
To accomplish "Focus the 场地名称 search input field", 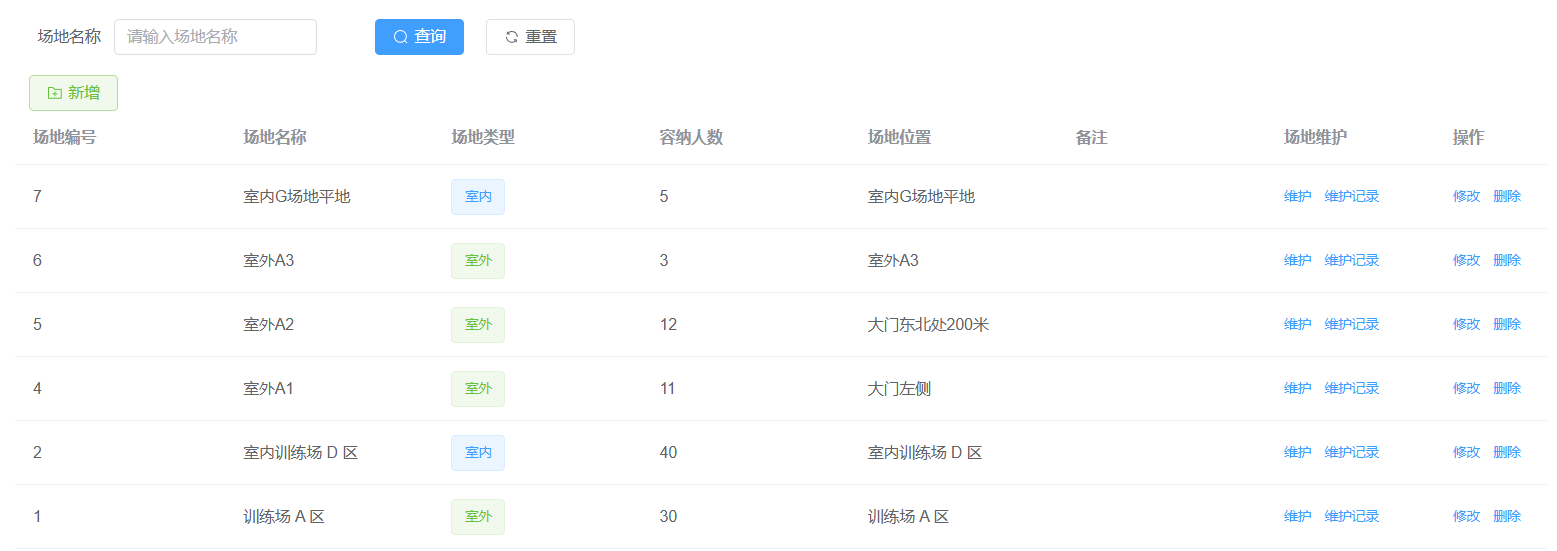I will 215,37.
